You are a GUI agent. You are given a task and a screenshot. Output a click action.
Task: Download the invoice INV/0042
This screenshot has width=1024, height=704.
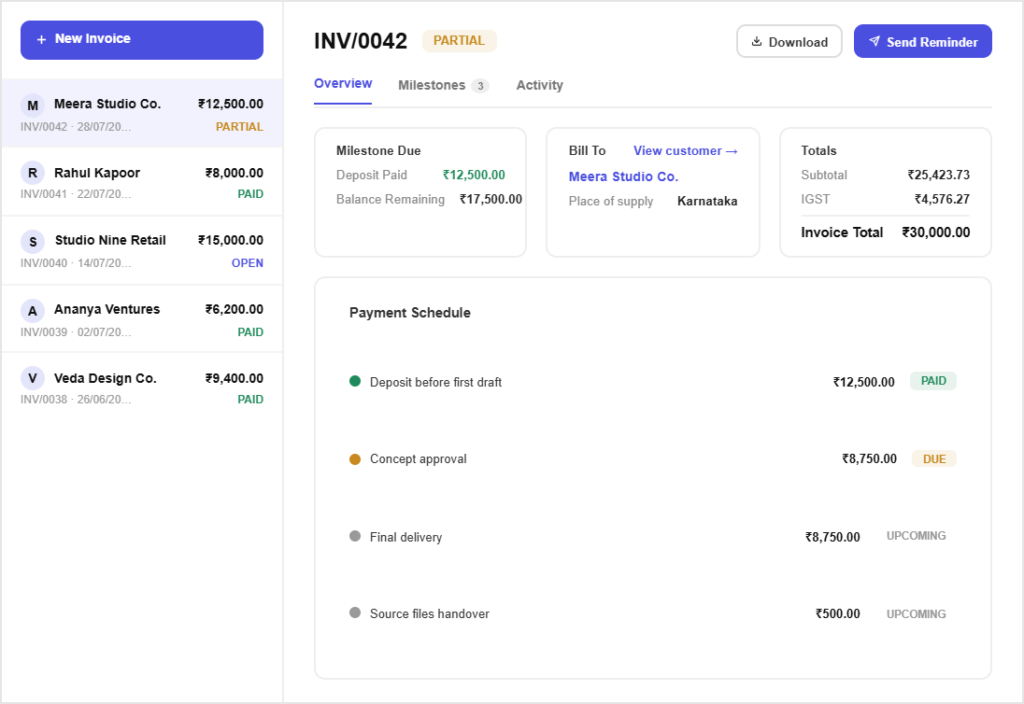(789, 41)
